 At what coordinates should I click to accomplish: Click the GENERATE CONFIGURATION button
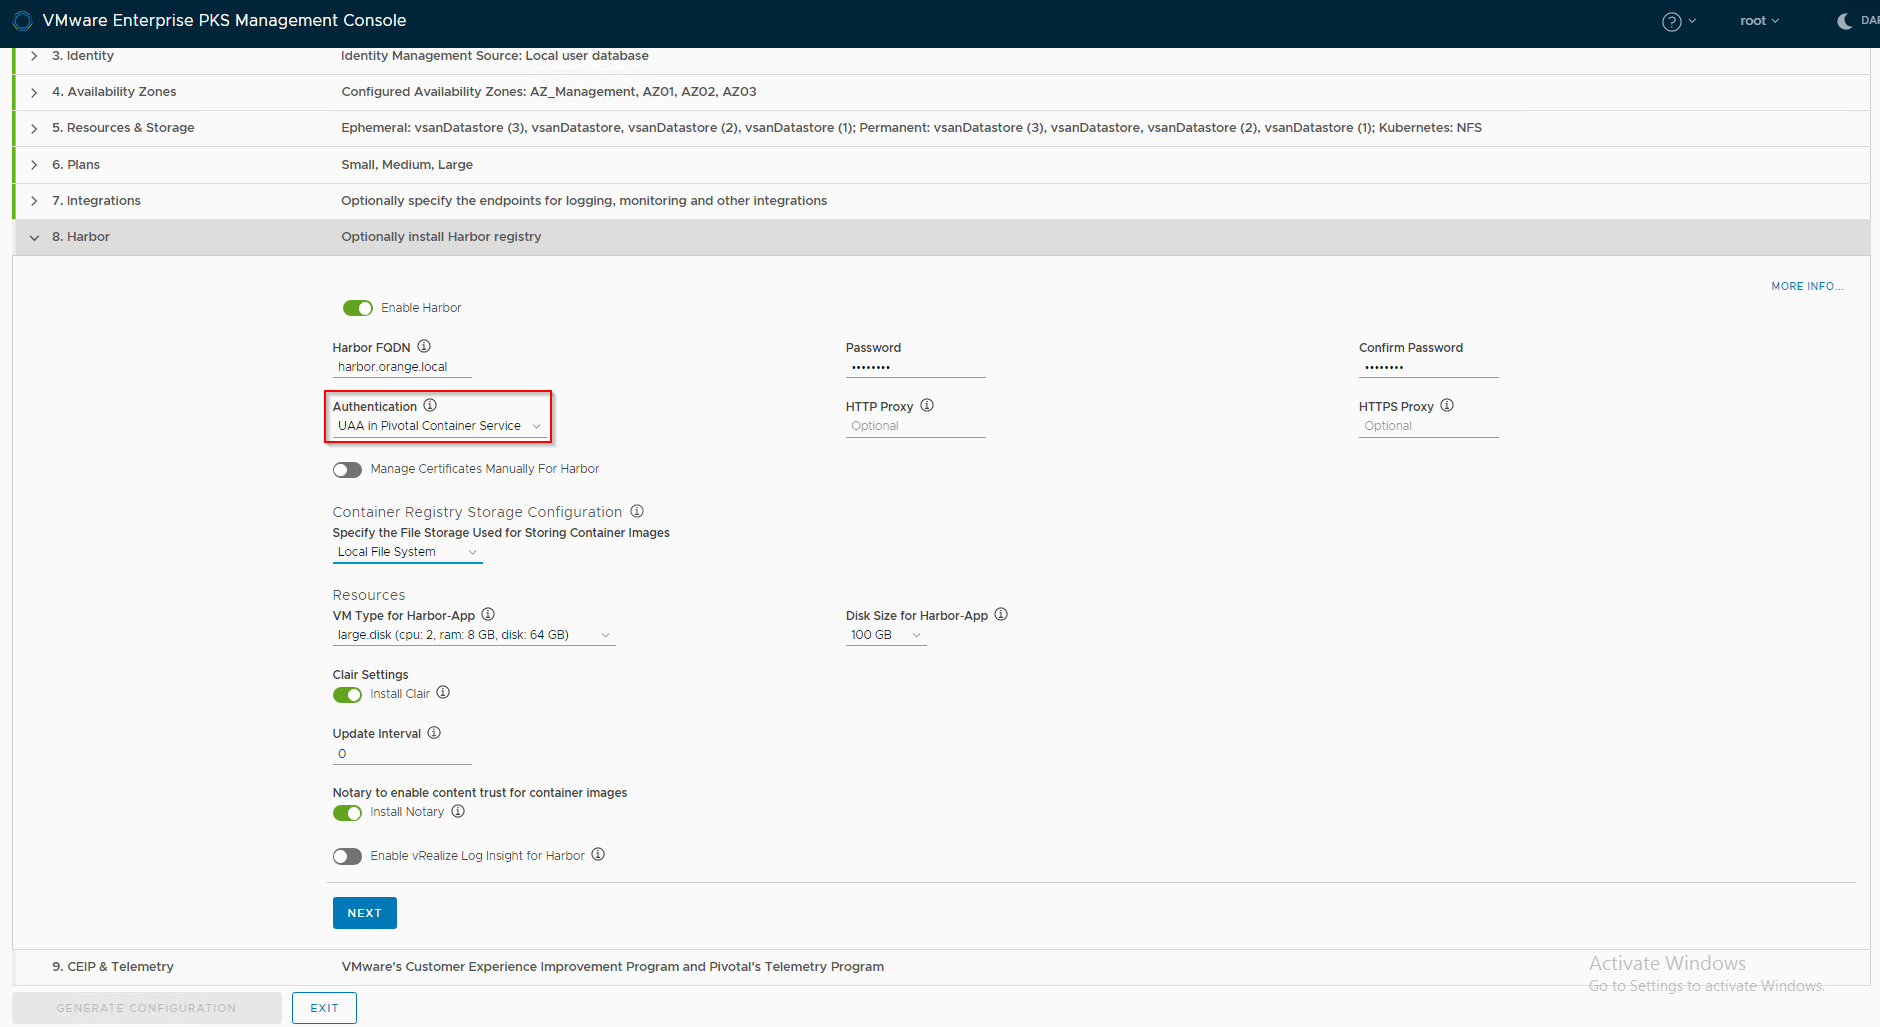coord(147,1008)
